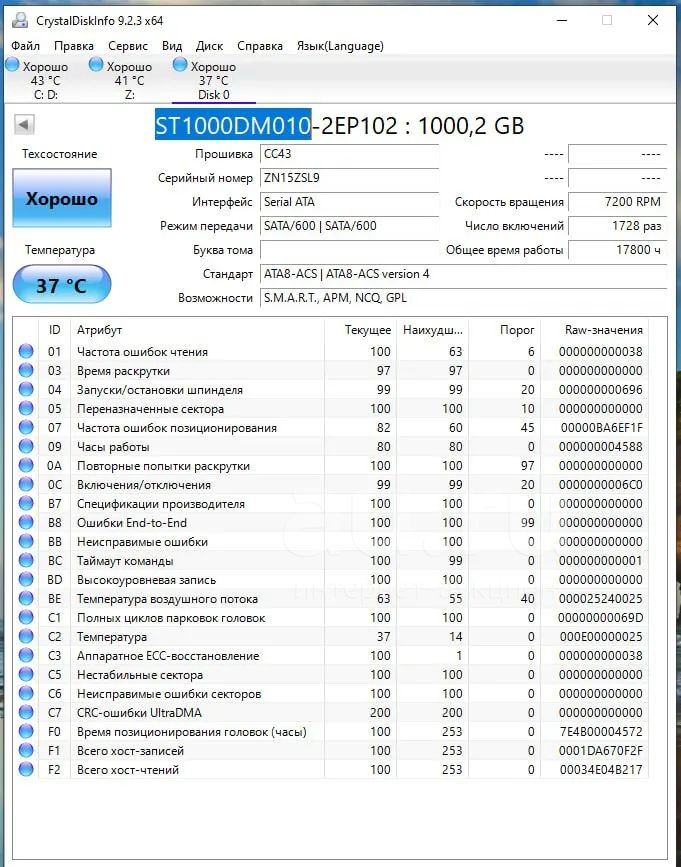Click status orb of attribute 0A row
Screen dimensions: 681x867
tap(26, 466)
